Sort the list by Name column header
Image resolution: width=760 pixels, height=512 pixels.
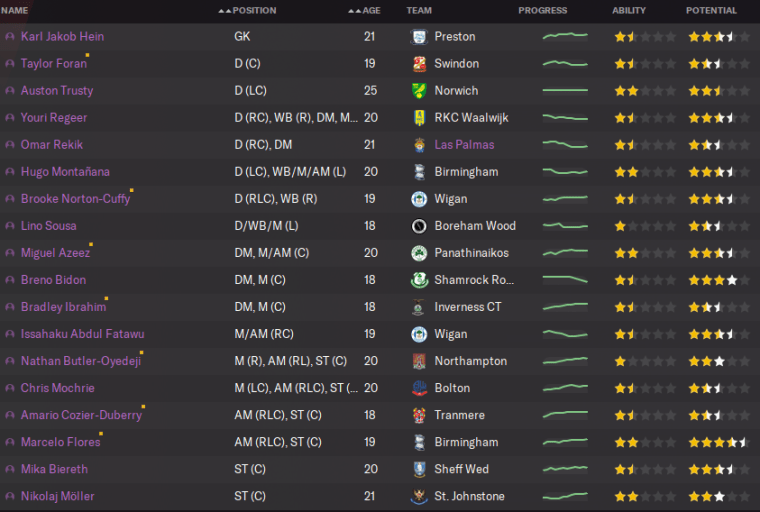(x=14, y=11)
